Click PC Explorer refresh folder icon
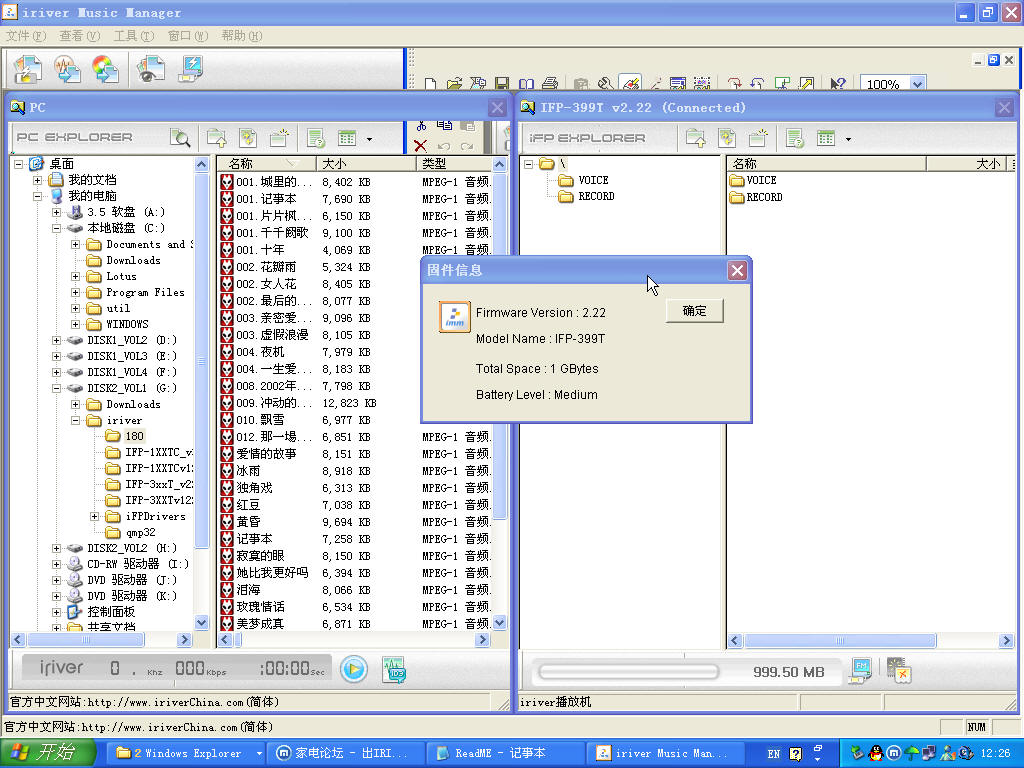Screen dimensions: 1024x768 click(248, 138)
